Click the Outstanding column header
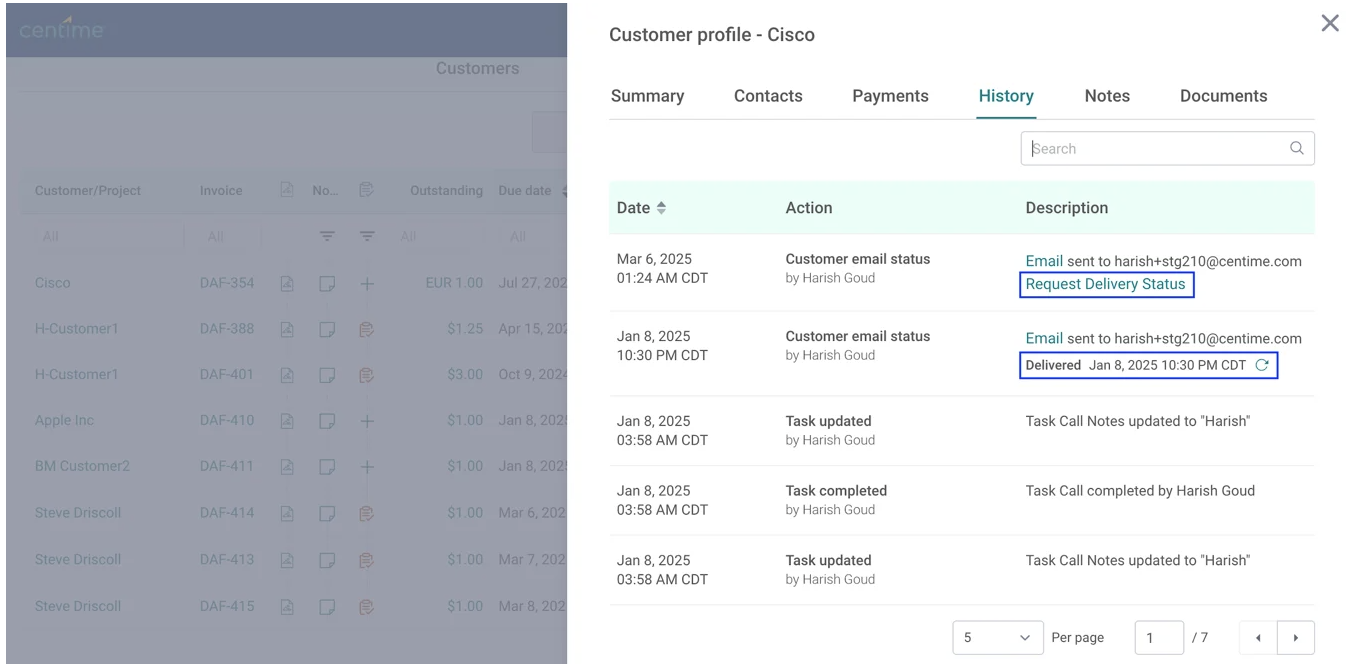This screenshot has height=668, width=1356. click(x=446, y=191)
